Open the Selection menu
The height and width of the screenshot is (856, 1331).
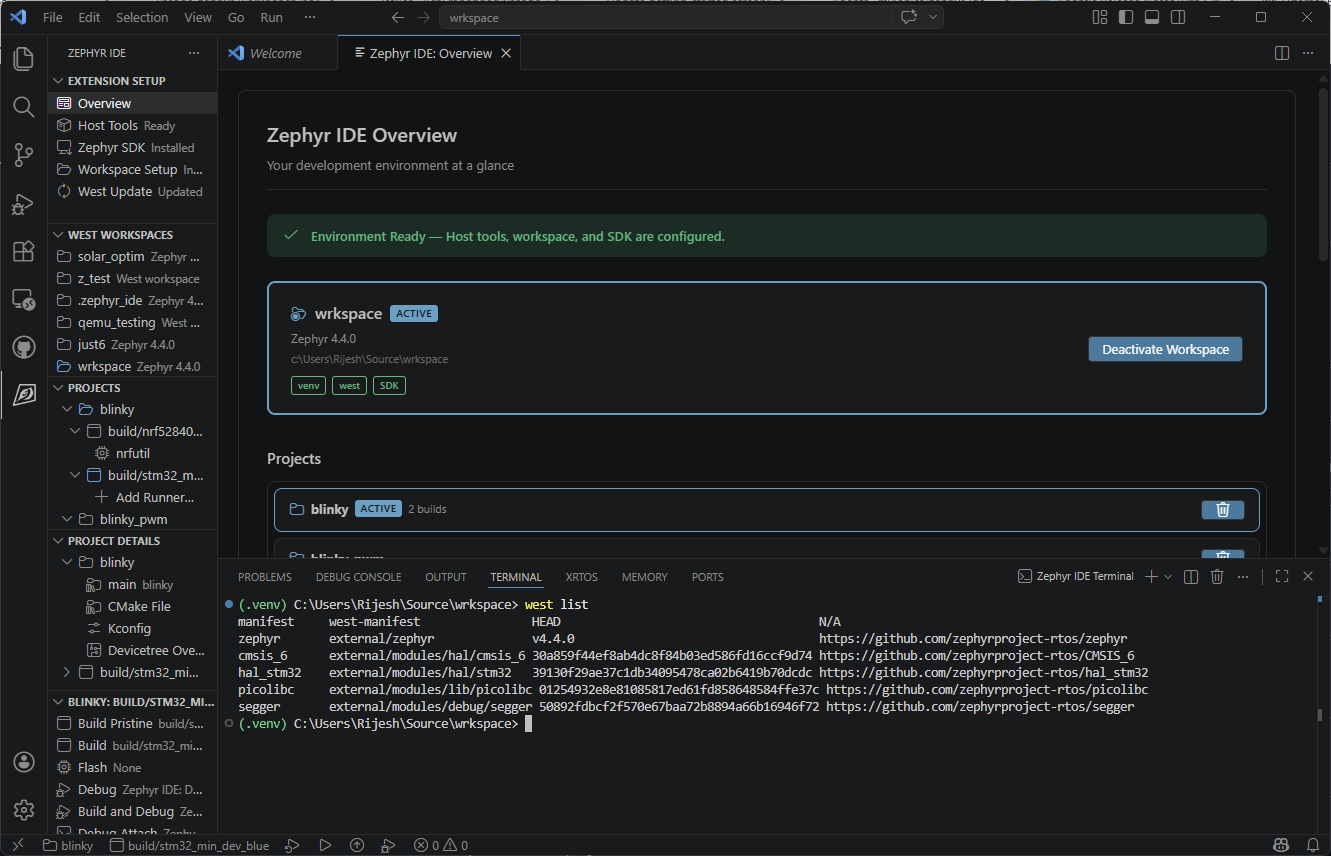click(x=142, y=17)
